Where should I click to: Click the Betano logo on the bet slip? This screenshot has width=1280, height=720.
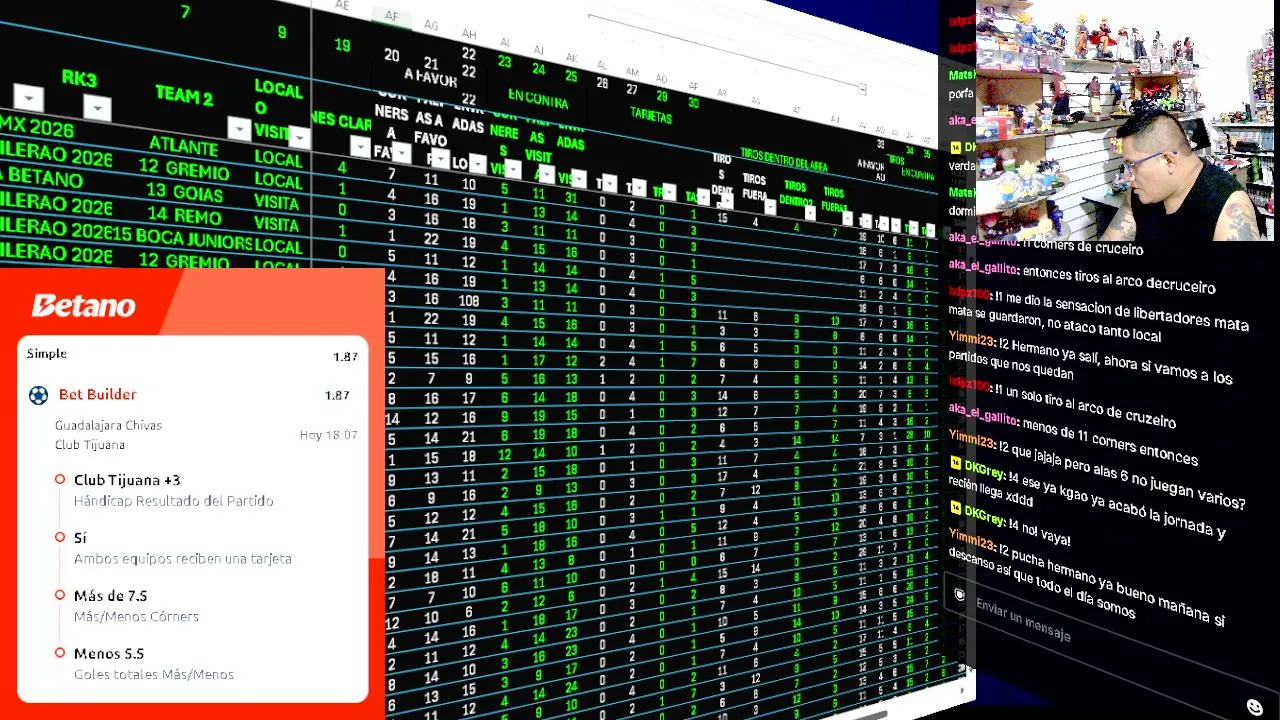(84, 305)
